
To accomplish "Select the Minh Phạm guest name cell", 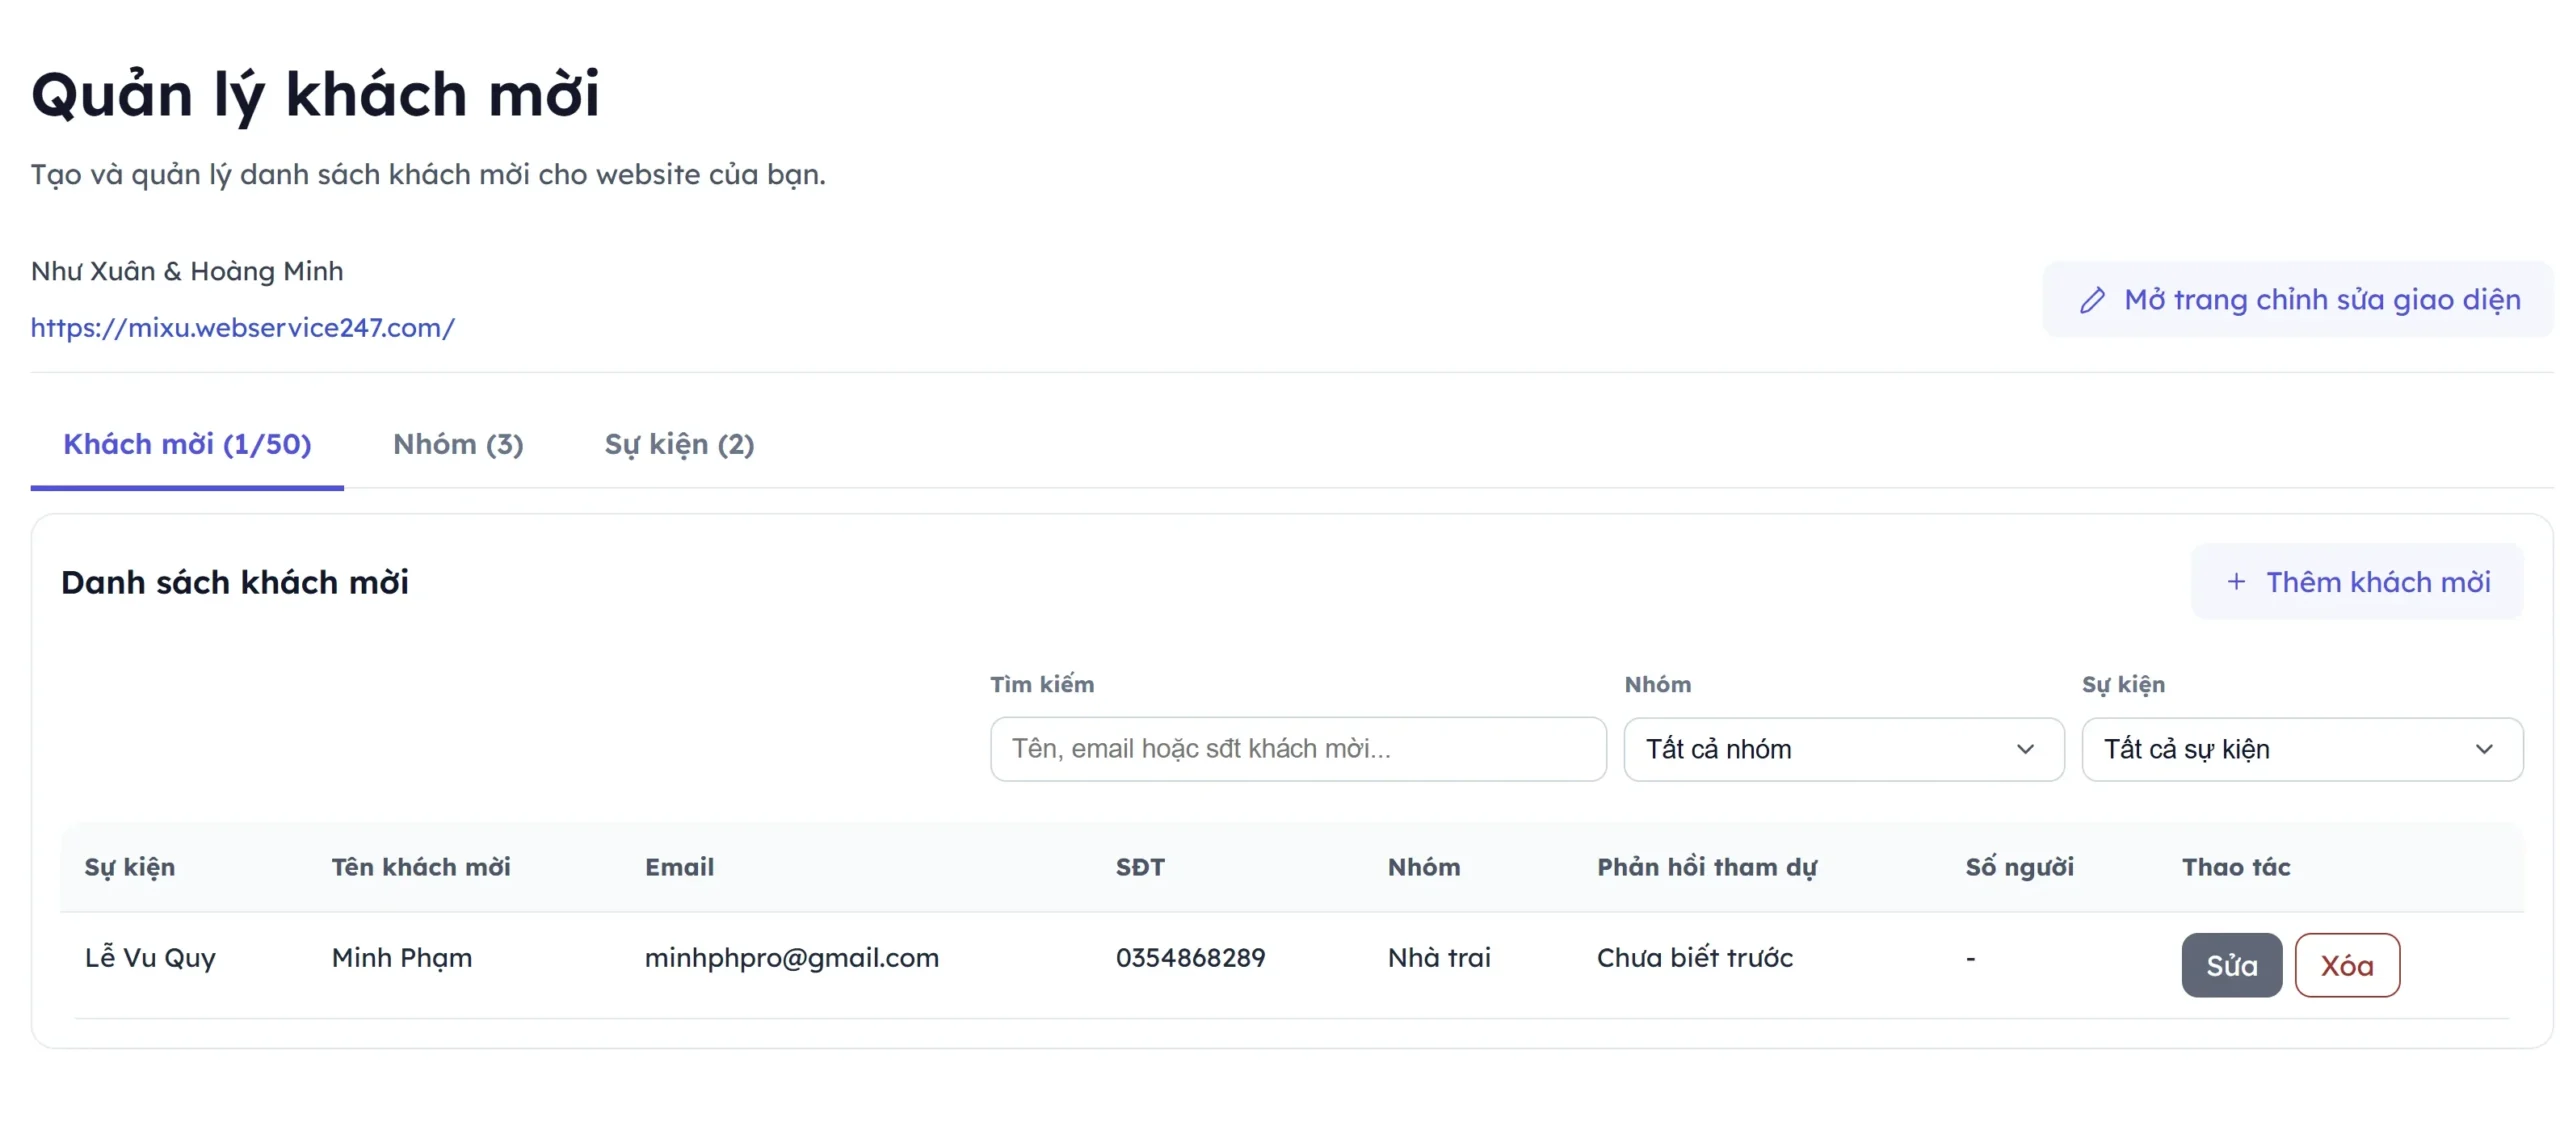I will tap(402, 958).
